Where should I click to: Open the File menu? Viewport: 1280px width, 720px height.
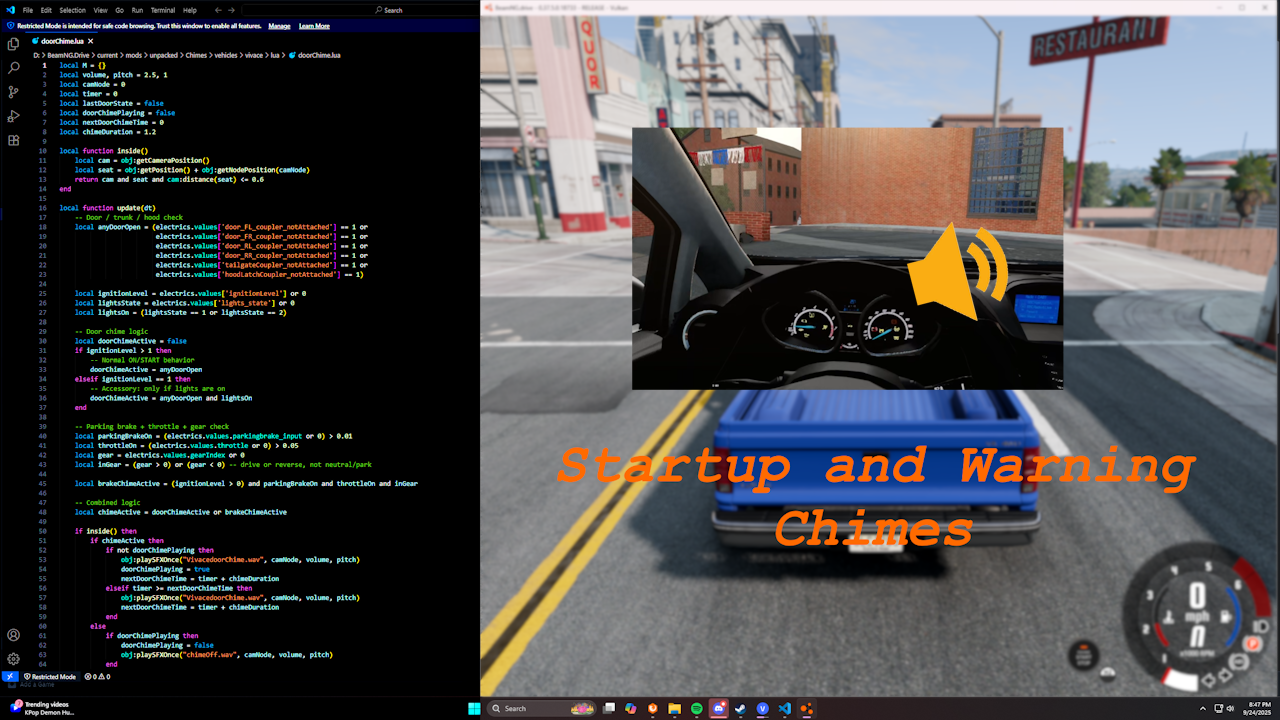tap(28, 10)
